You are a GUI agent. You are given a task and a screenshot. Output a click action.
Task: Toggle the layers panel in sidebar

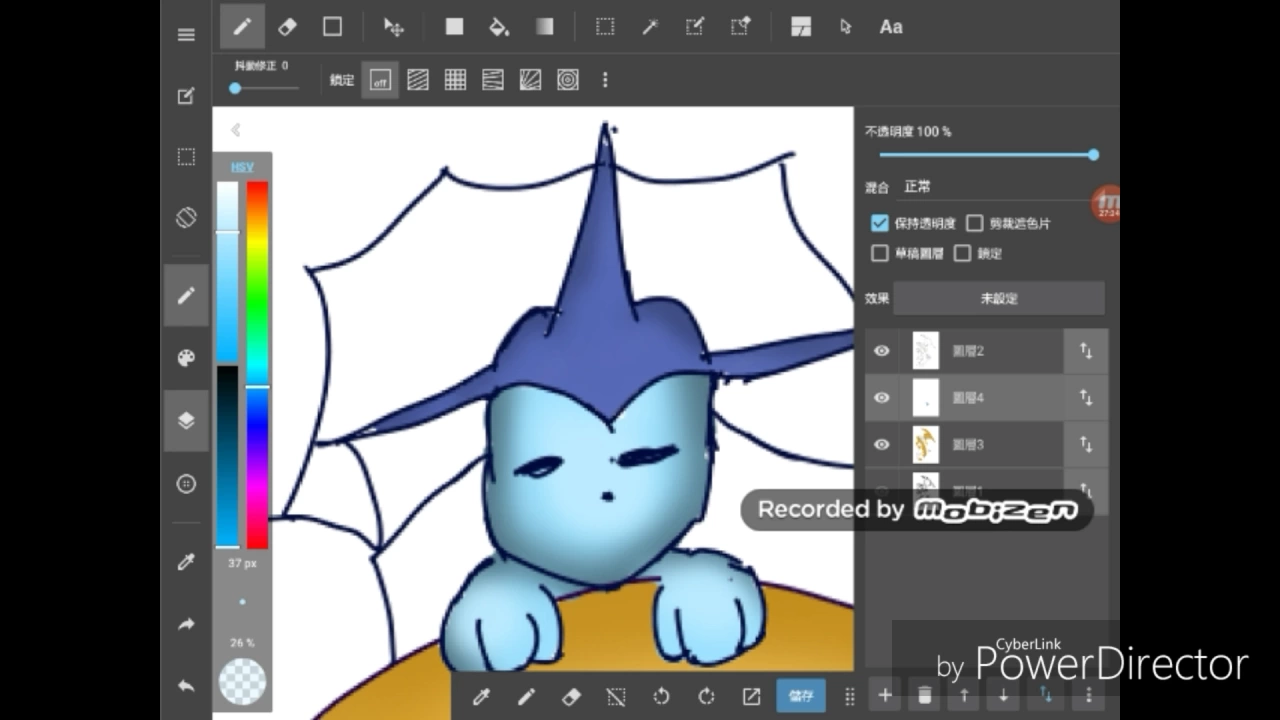click(186, 421)
